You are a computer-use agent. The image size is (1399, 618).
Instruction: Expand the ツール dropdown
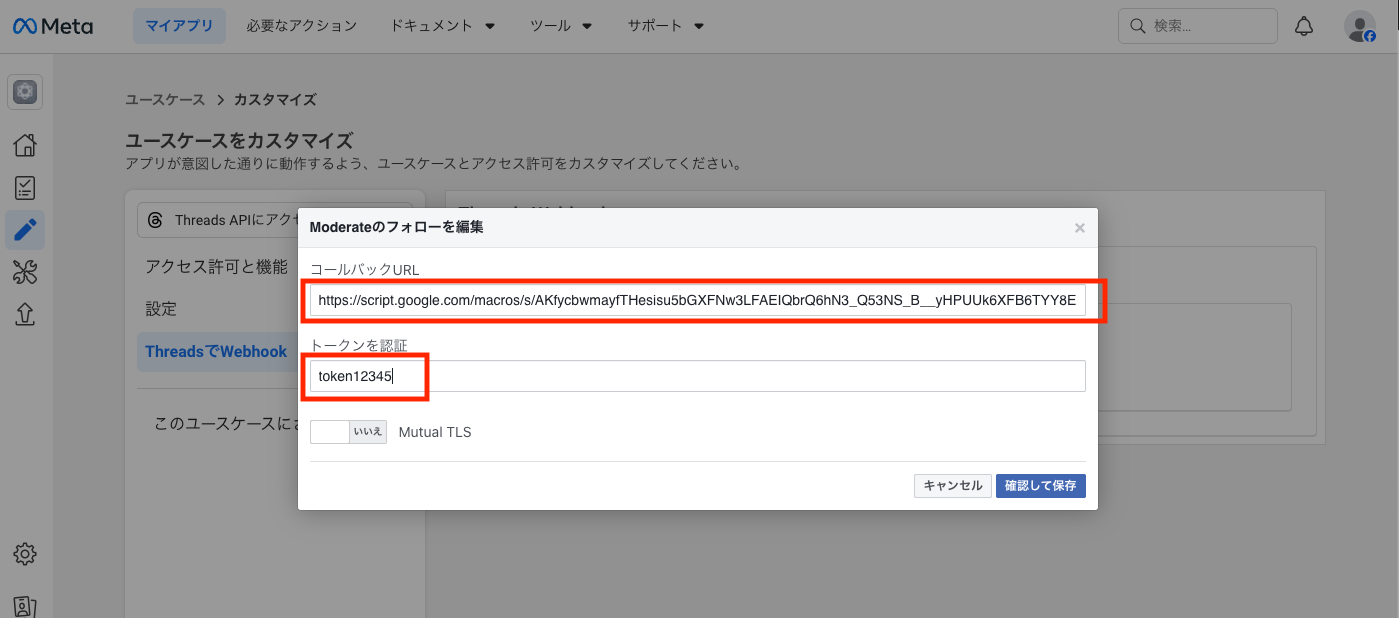[x=560, y=25]
